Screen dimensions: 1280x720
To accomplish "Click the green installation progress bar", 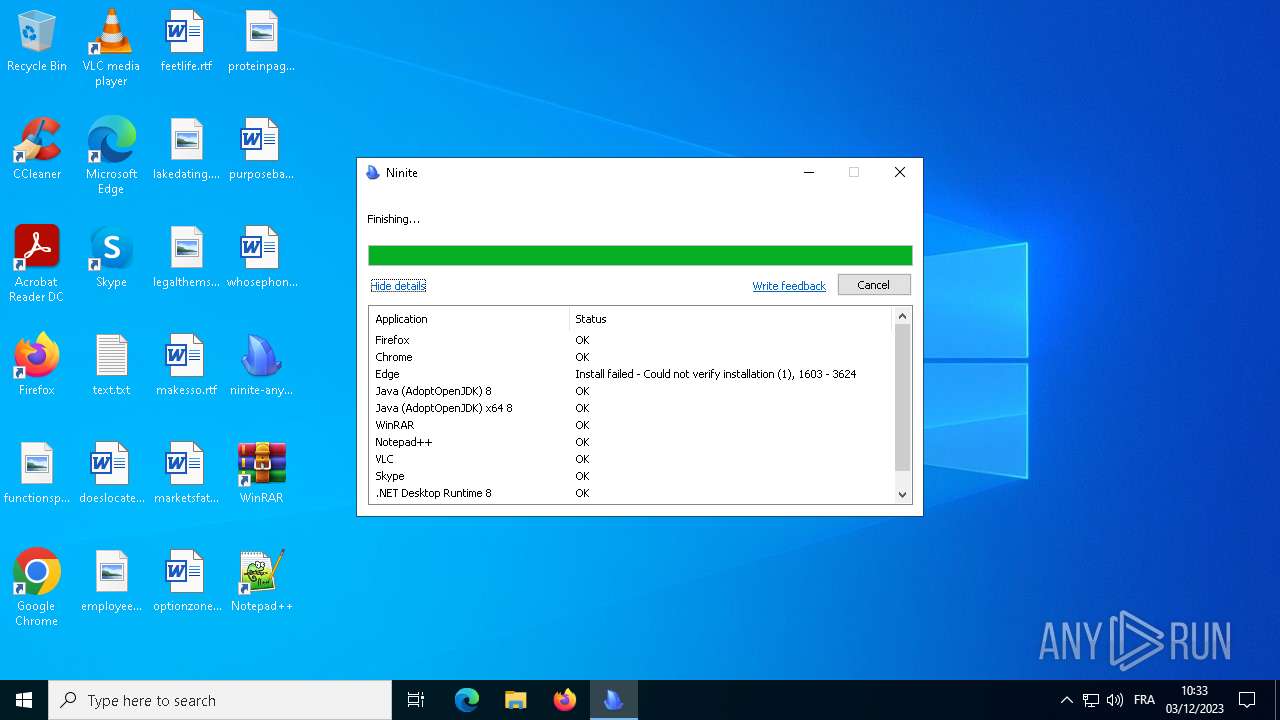I will (x=640, y=255).
